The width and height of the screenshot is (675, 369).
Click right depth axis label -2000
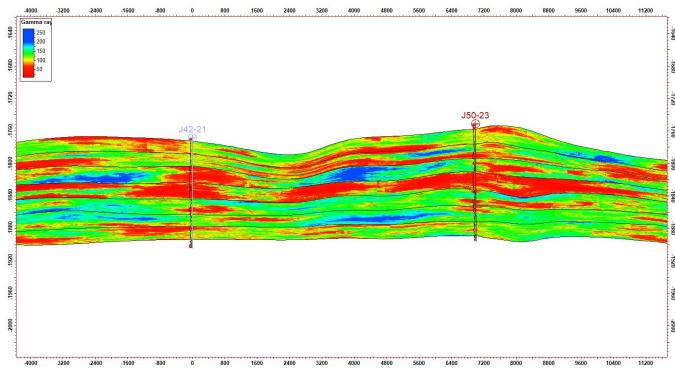point(672,326)
